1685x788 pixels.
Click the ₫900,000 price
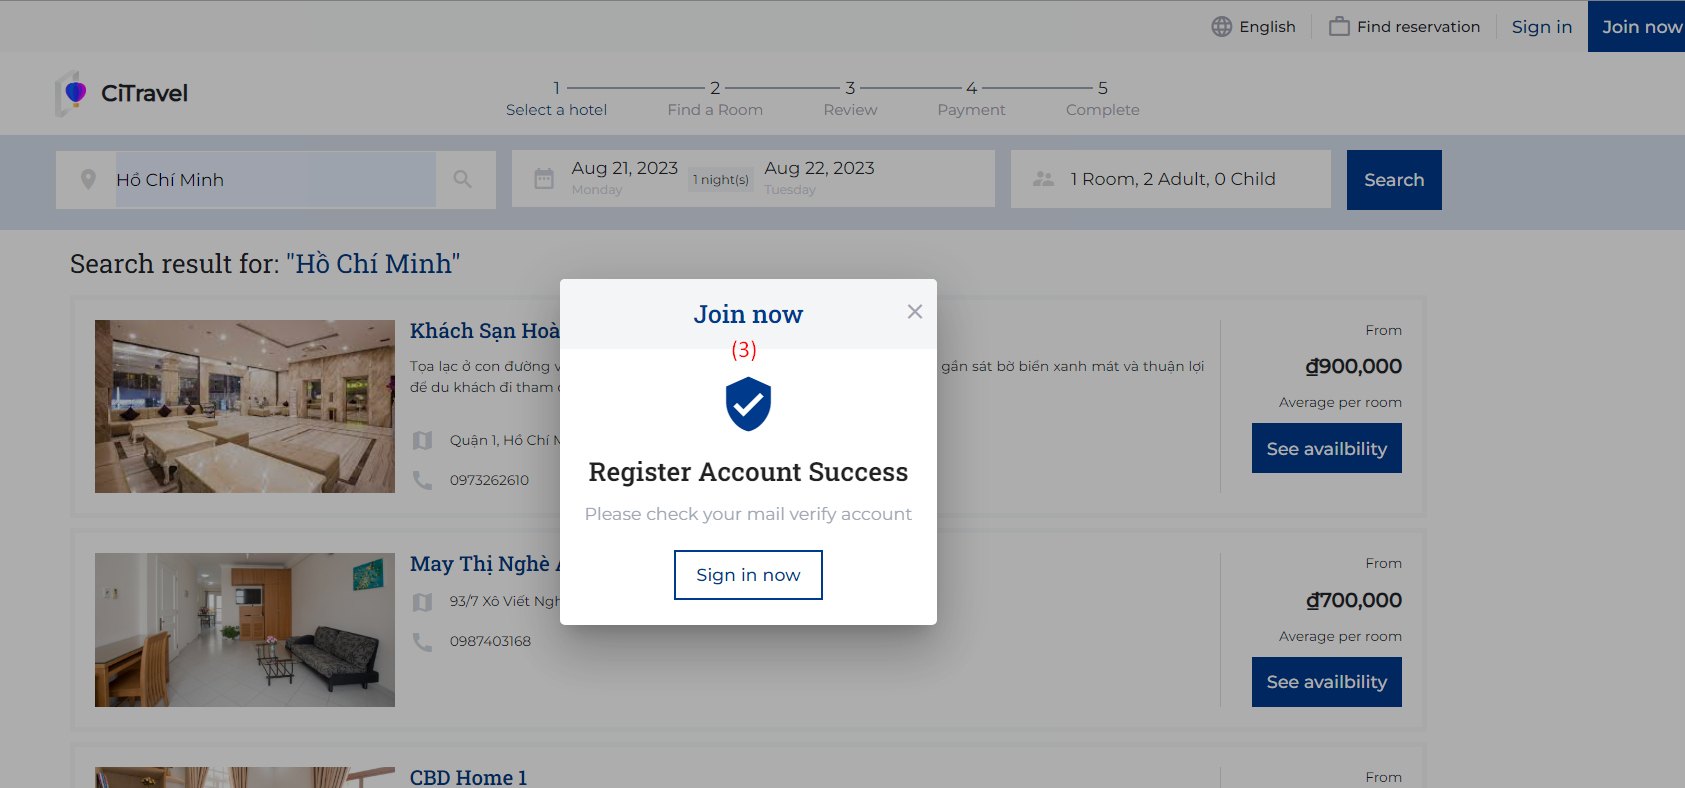(x=1354, y=366)
